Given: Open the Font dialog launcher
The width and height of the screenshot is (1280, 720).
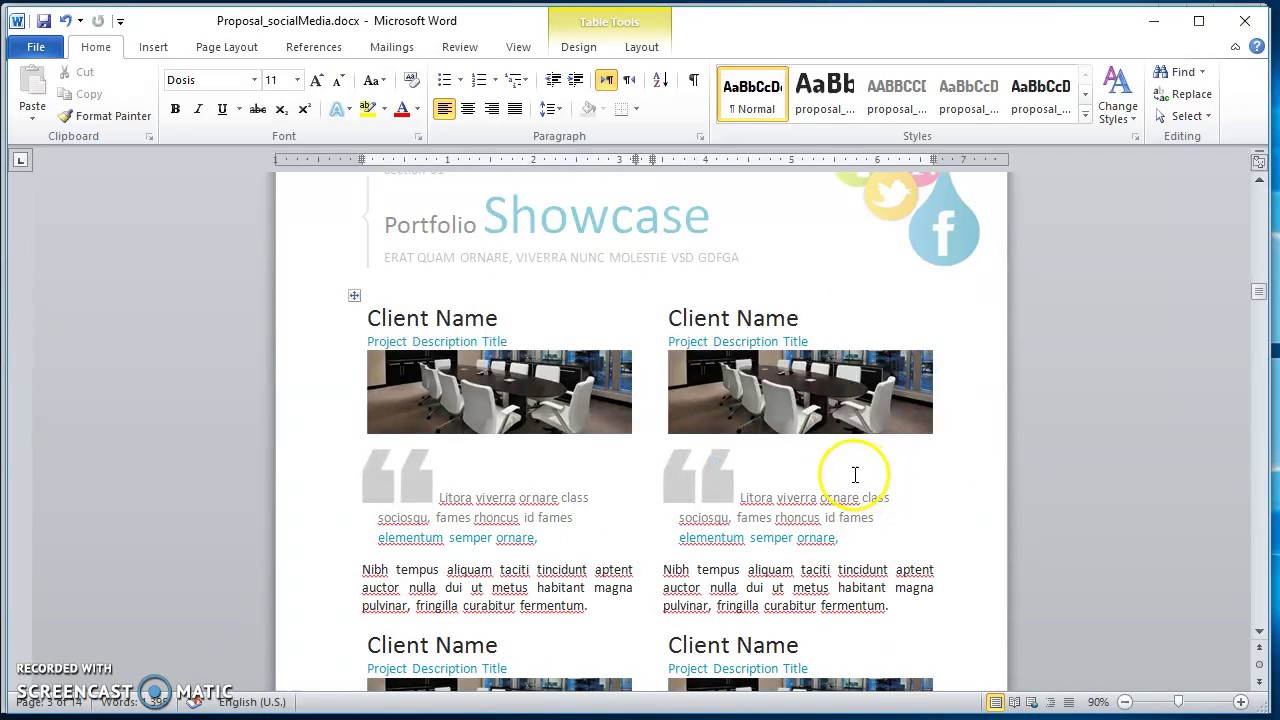Looking at the screenshot, I should tap(417, 136).
